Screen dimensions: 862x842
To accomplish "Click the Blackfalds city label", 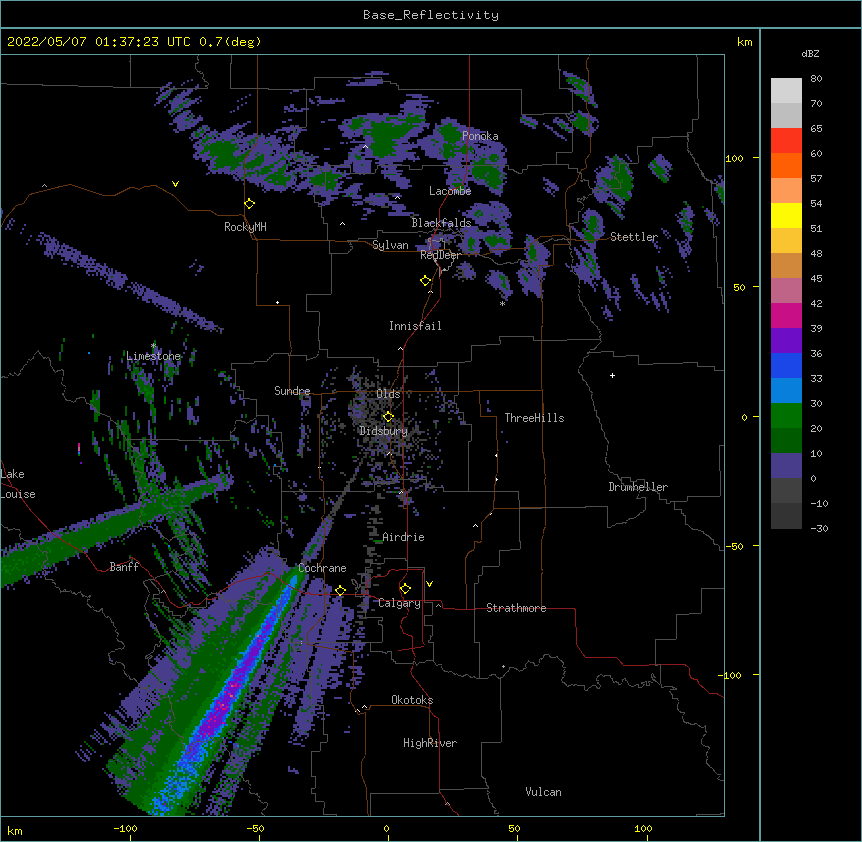I will (x=441, y=223).
